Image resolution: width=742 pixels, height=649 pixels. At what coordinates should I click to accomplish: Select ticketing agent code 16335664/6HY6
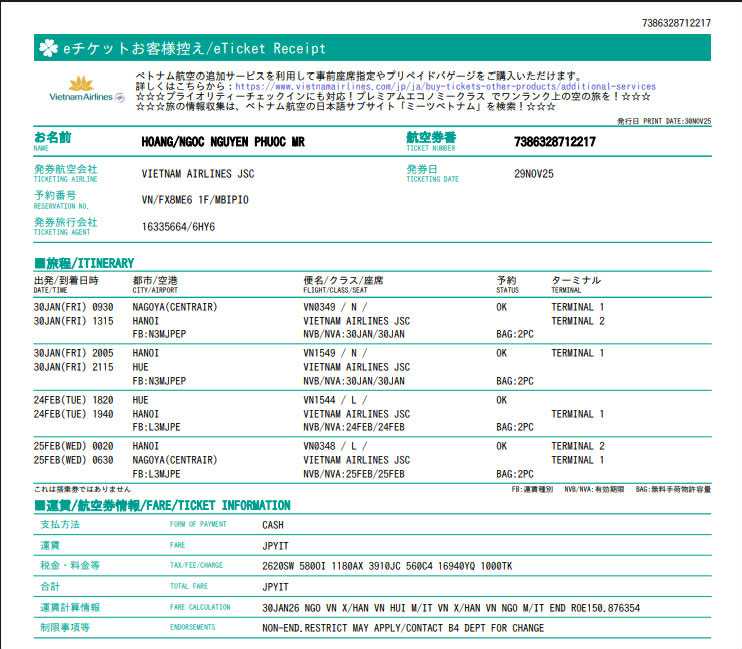178,226
